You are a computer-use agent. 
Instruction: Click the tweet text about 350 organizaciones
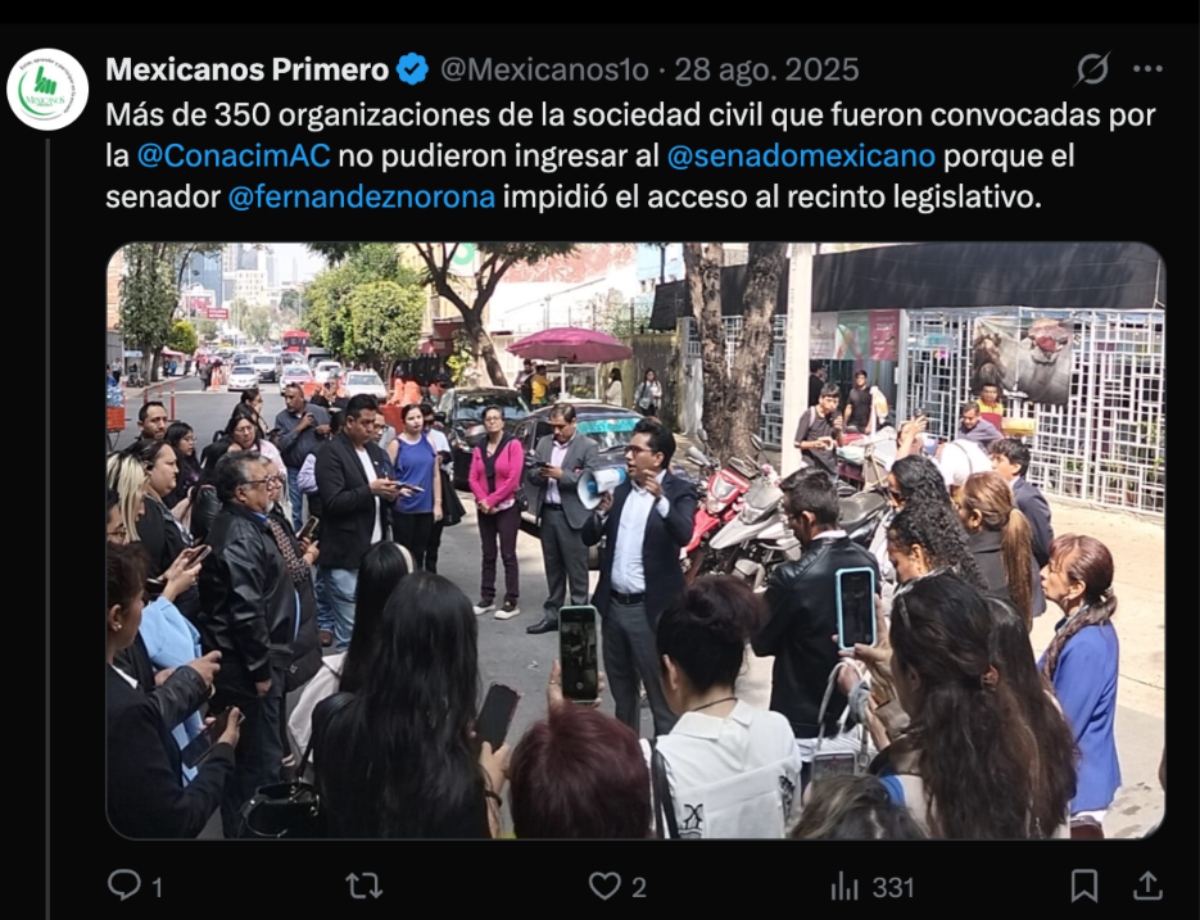click(631, 156)
